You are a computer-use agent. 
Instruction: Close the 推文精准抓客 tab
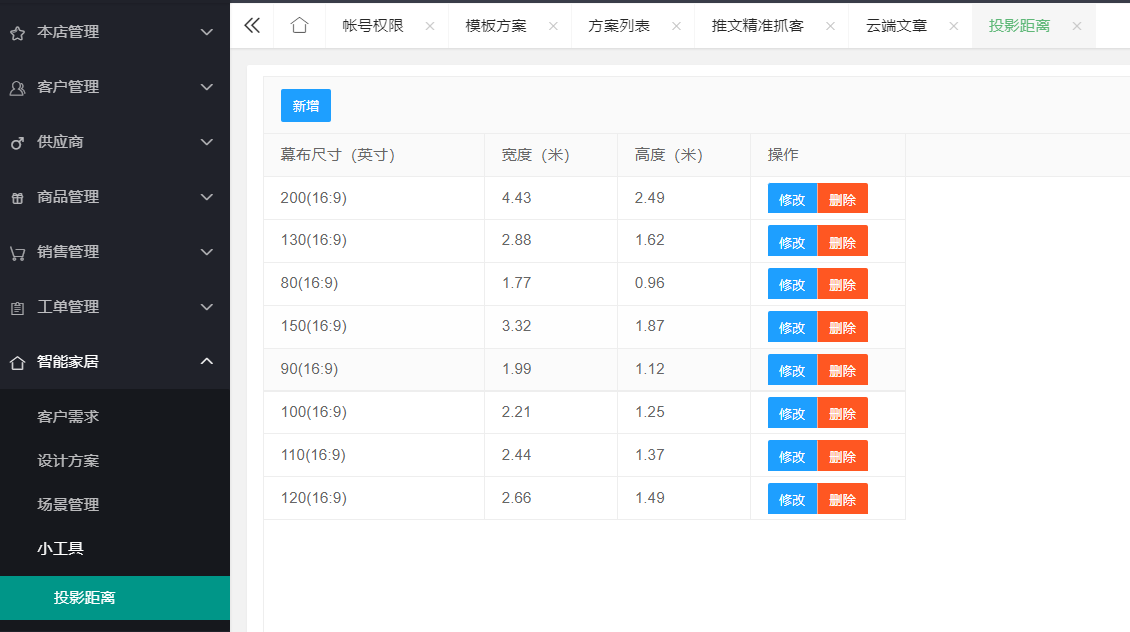(830, 26)
